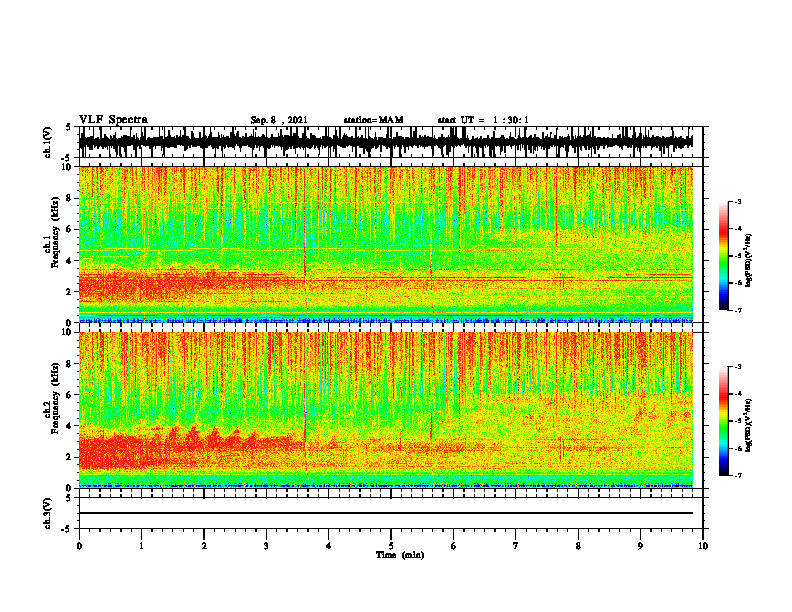Click time axis tick label "9"
Viewport: 792px width, 612px height.
click(640, 546)
